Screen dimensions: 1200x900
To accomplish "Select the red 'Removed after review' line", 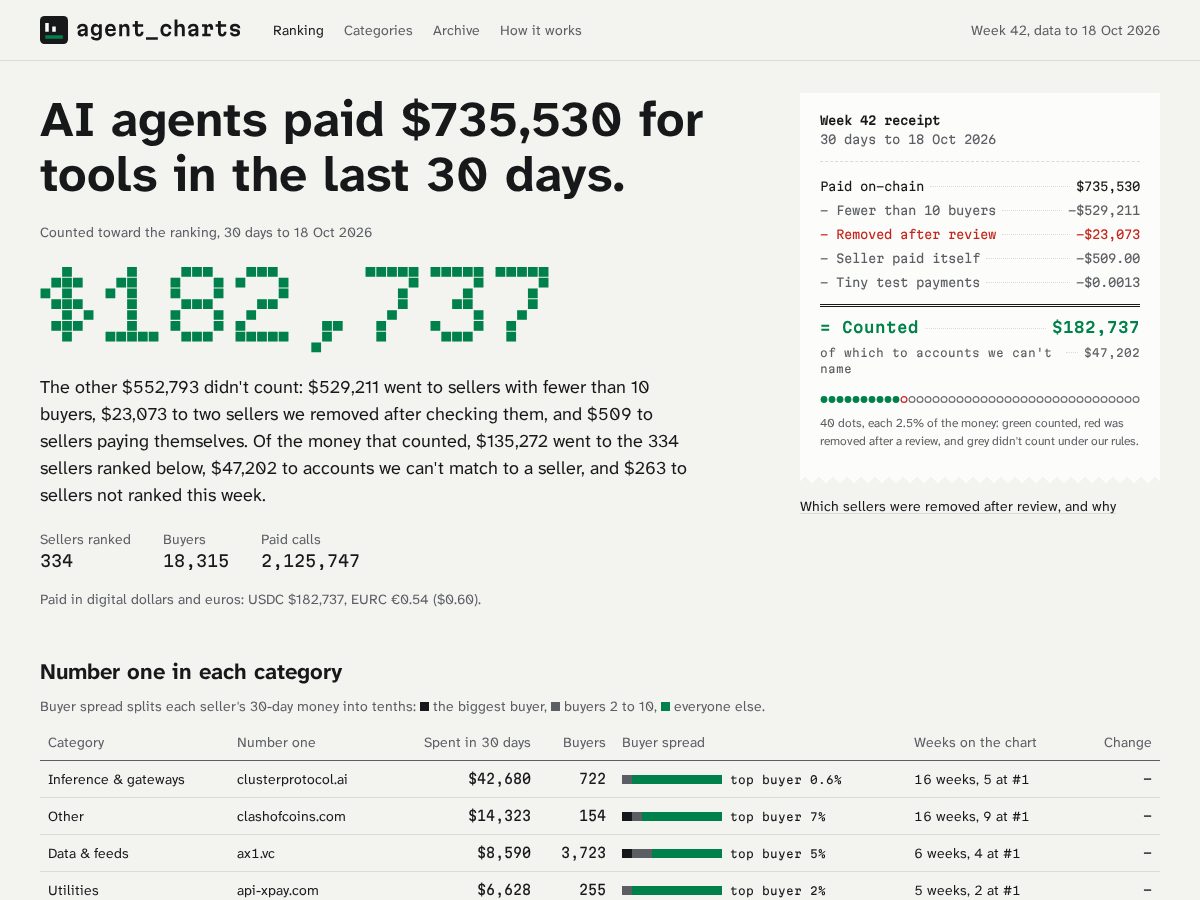I will [x=980, y=235].
